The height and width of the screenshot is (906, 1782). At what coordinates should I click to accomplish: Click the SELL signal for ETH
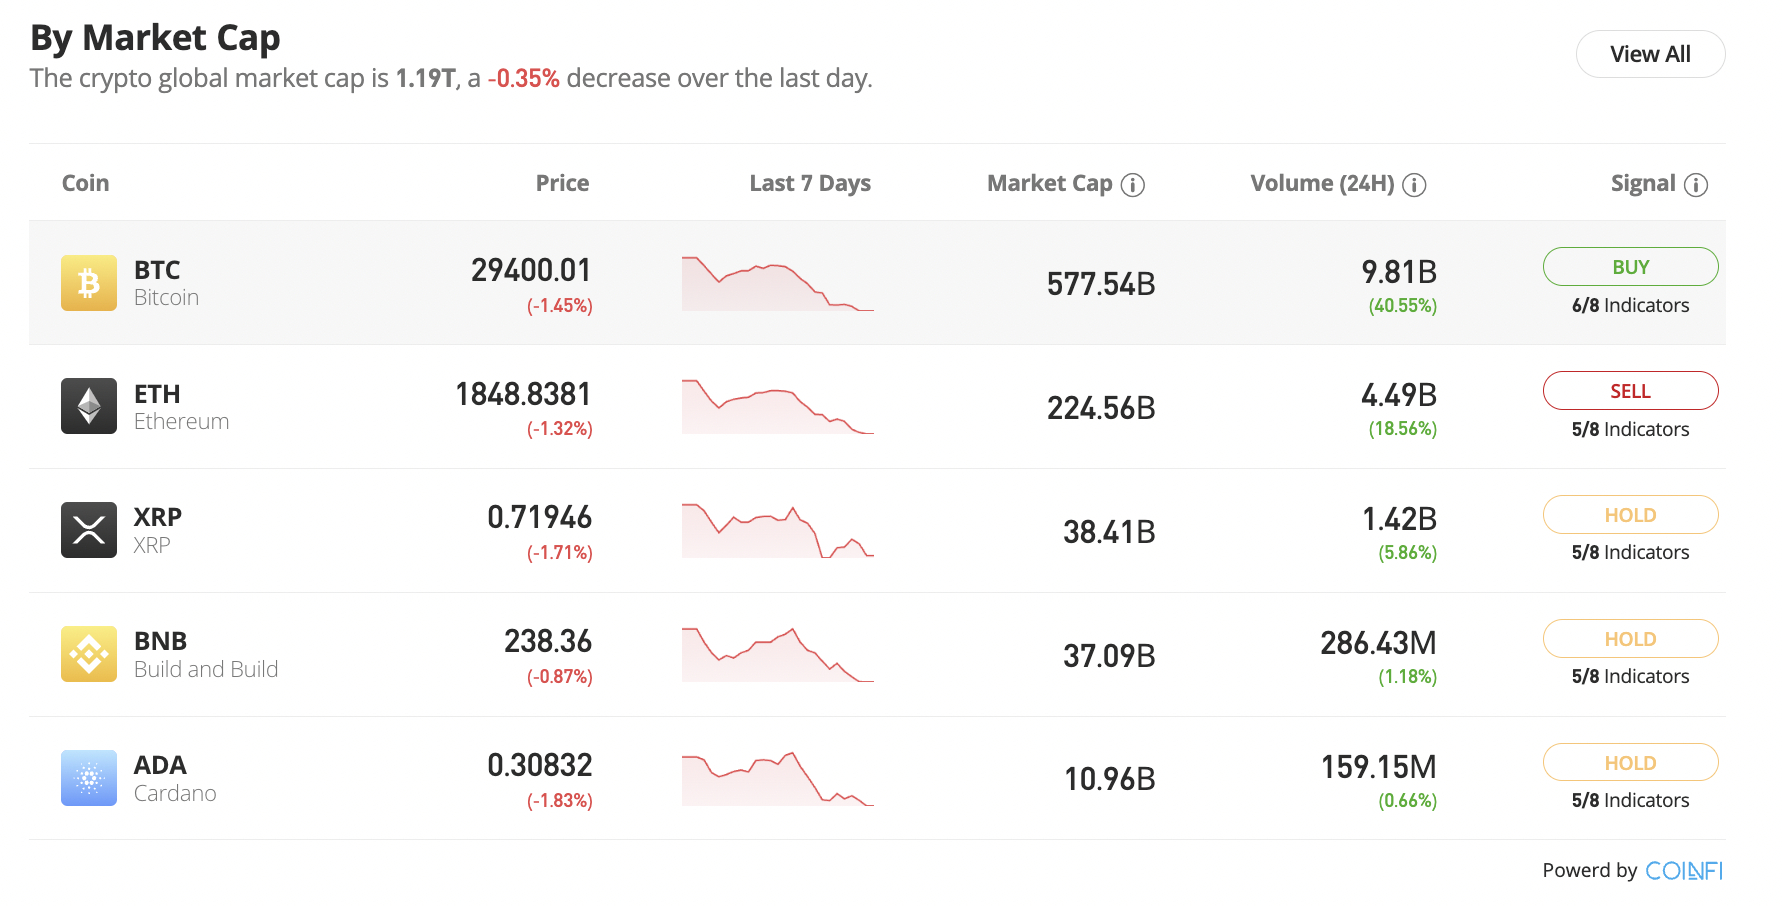pos(1630,391)
